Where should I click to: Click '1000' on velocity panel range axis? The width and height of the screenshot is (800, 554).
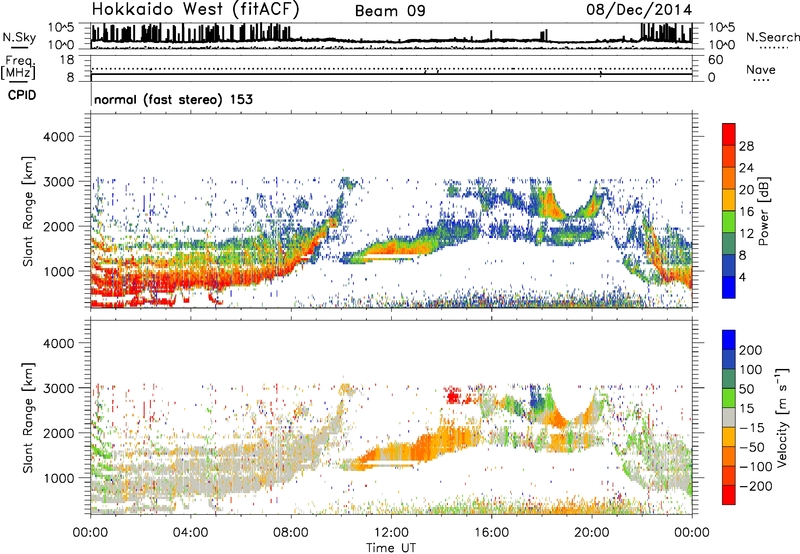point(59,478)
